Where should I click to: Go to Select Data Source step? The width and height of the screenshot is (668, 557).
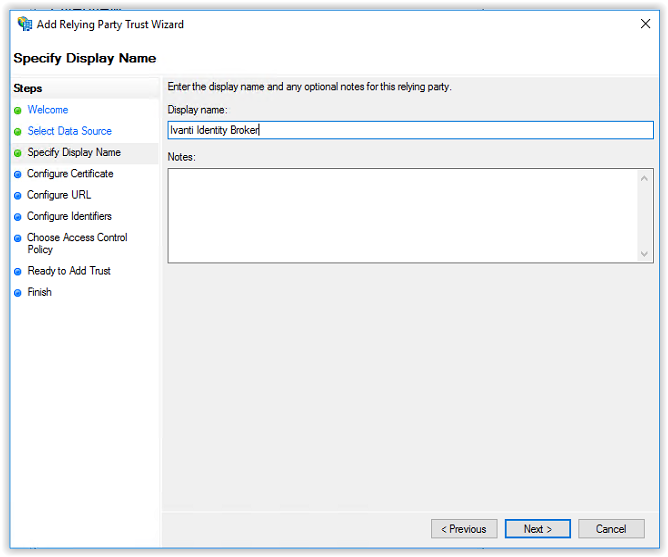point(69,131)
